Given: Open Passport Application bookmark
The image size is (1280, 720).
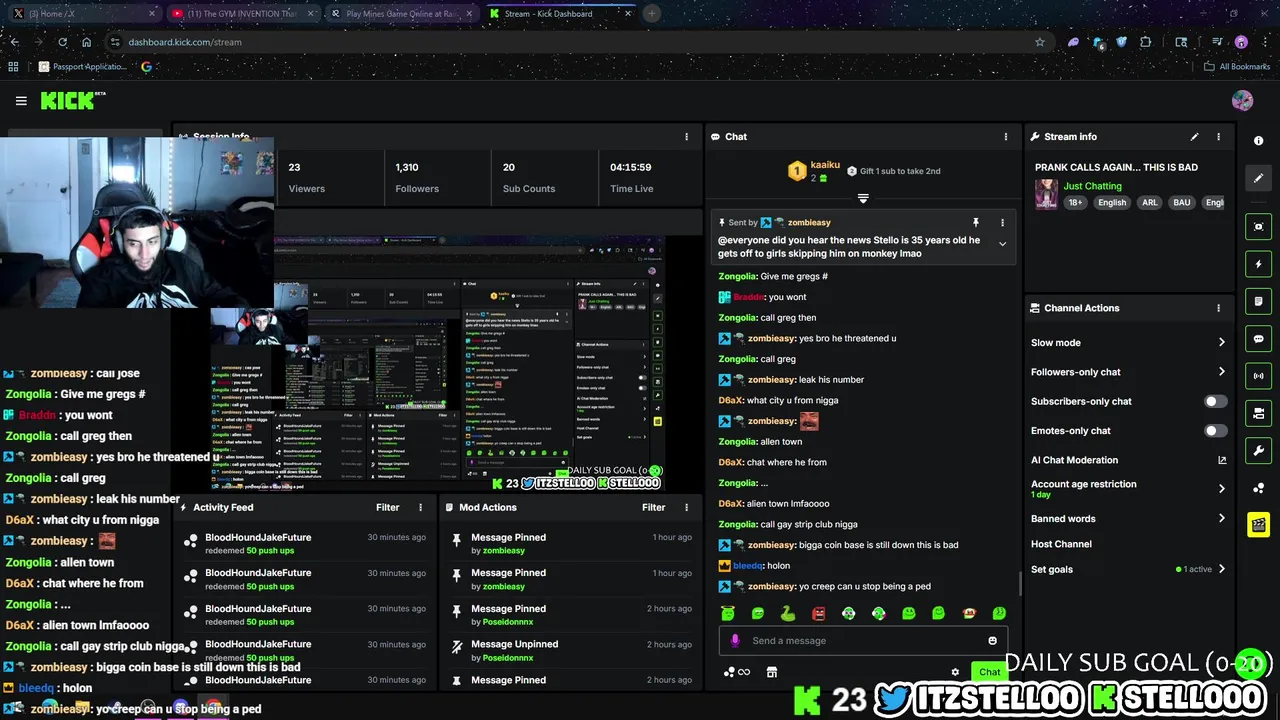Looking at the screenshot, I should pyautogui.click(x=82, y=67).
